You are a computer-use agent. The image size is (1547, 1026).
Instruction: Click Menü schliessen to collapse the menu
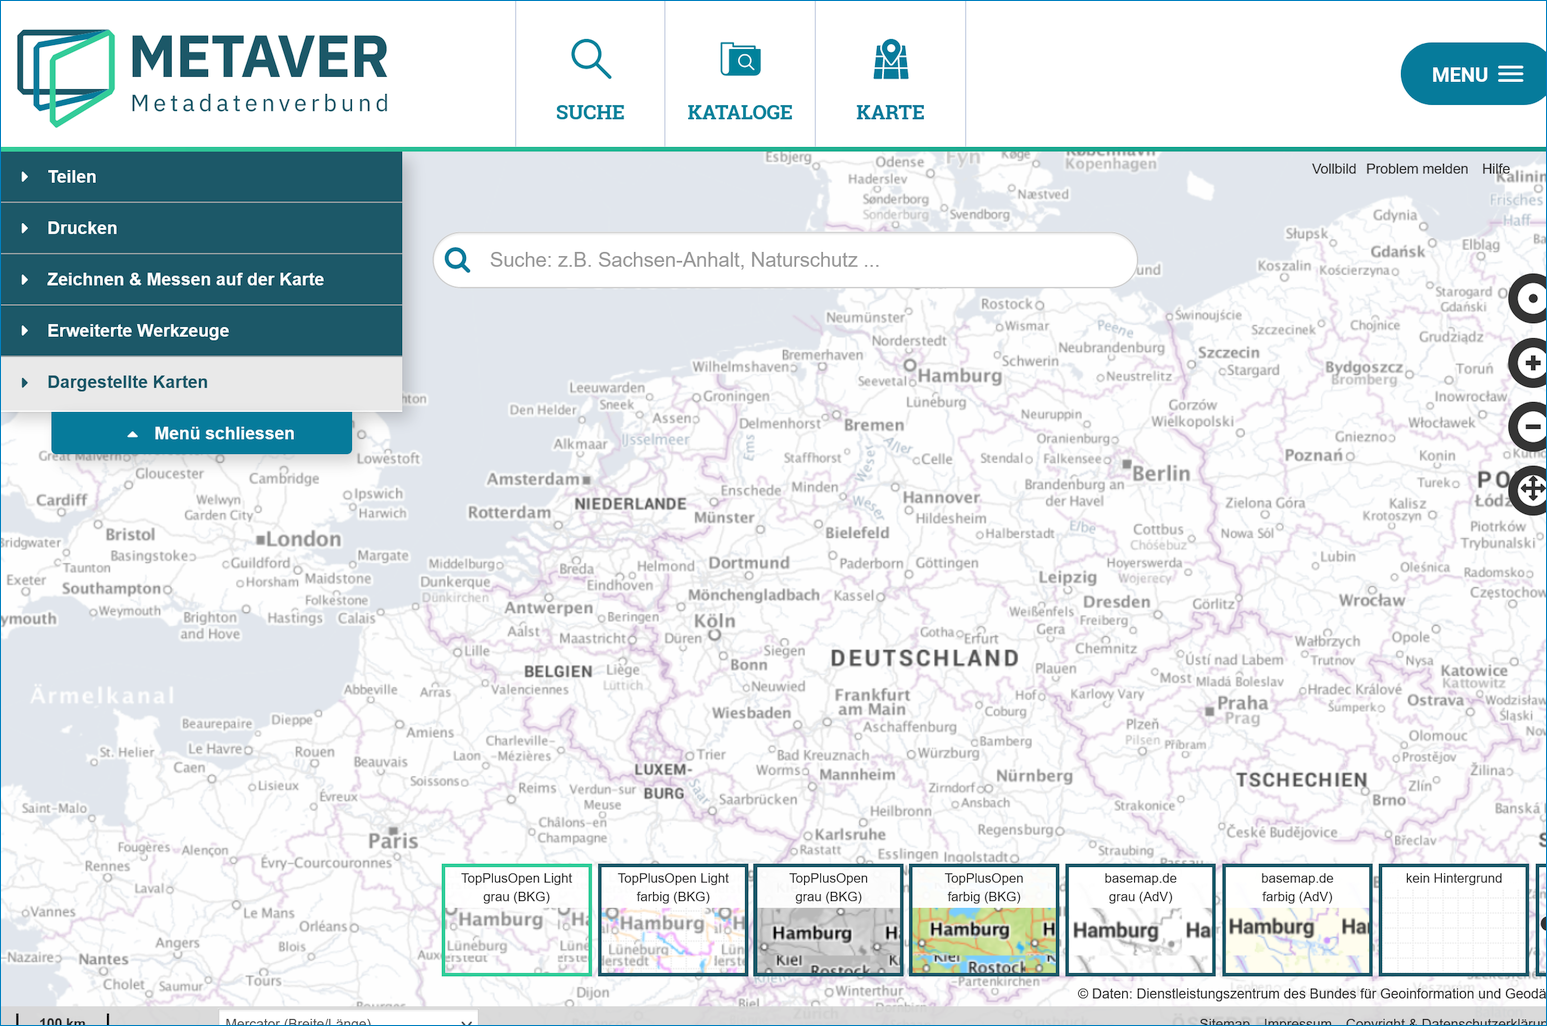[x=201, y=433]
